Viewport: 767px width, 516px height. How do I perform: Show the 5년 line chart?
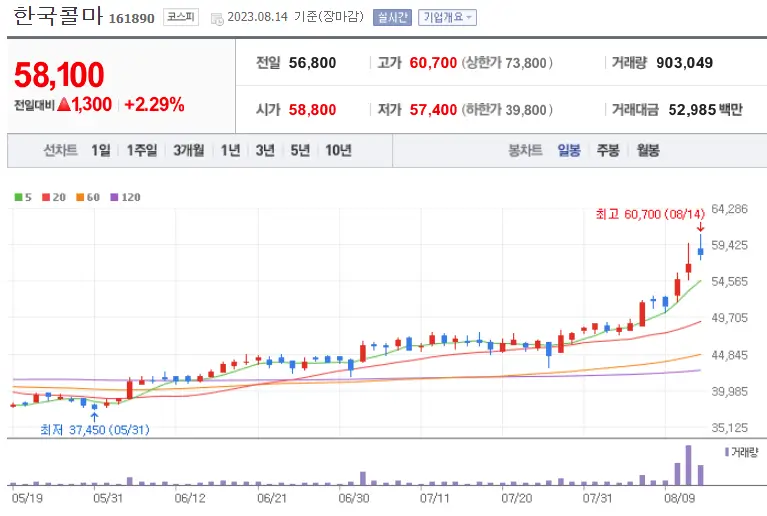(x=300, y=150)
